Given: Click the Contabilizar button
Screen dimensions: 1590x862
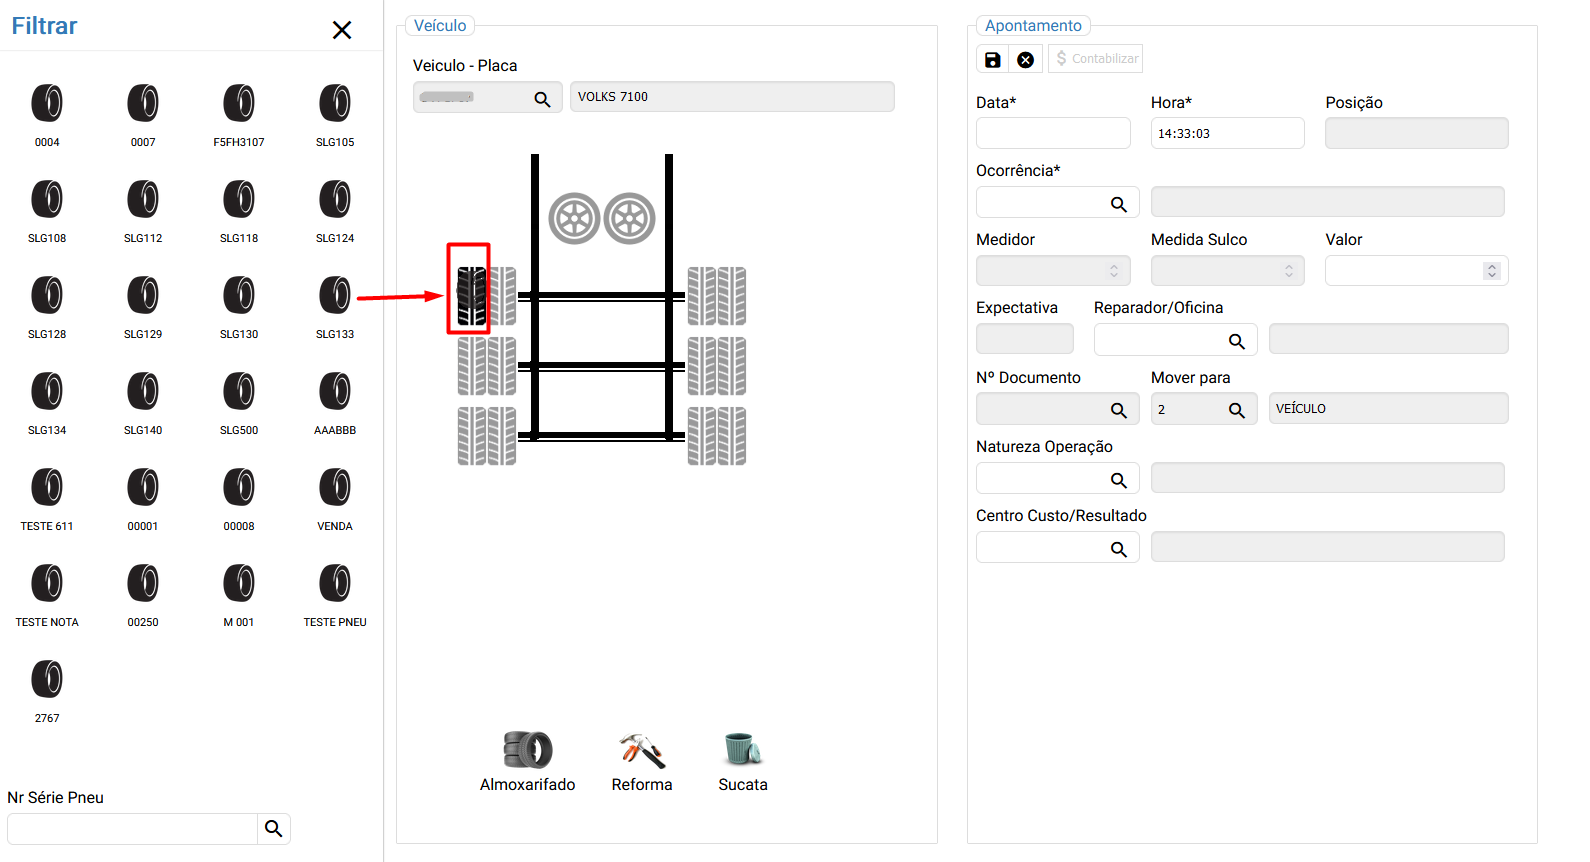Looking at the screenshot, I should pos(1096,59).
